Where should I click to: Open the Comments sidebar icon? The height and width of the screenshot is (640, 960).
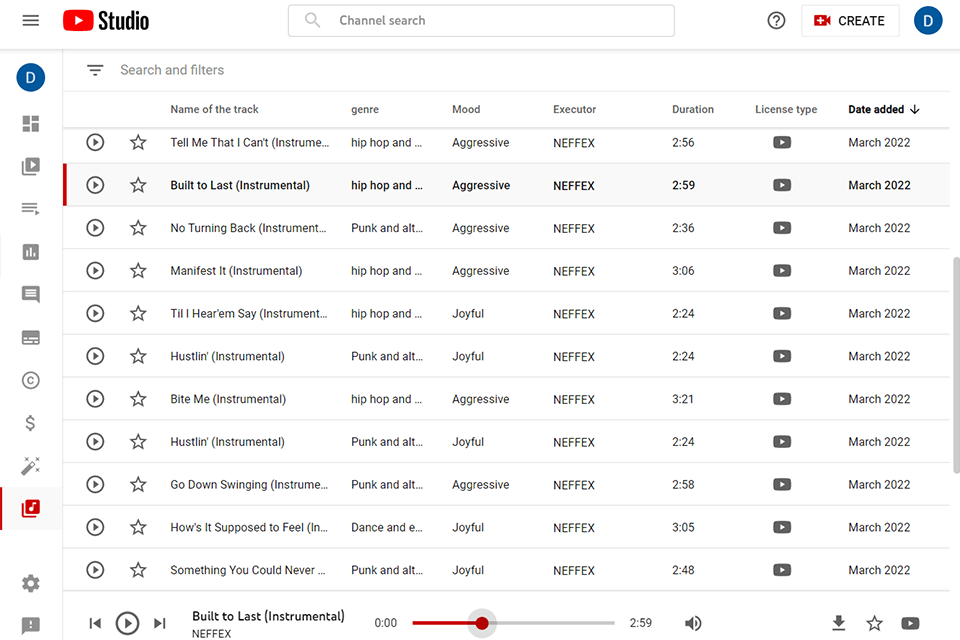point(31,295)
